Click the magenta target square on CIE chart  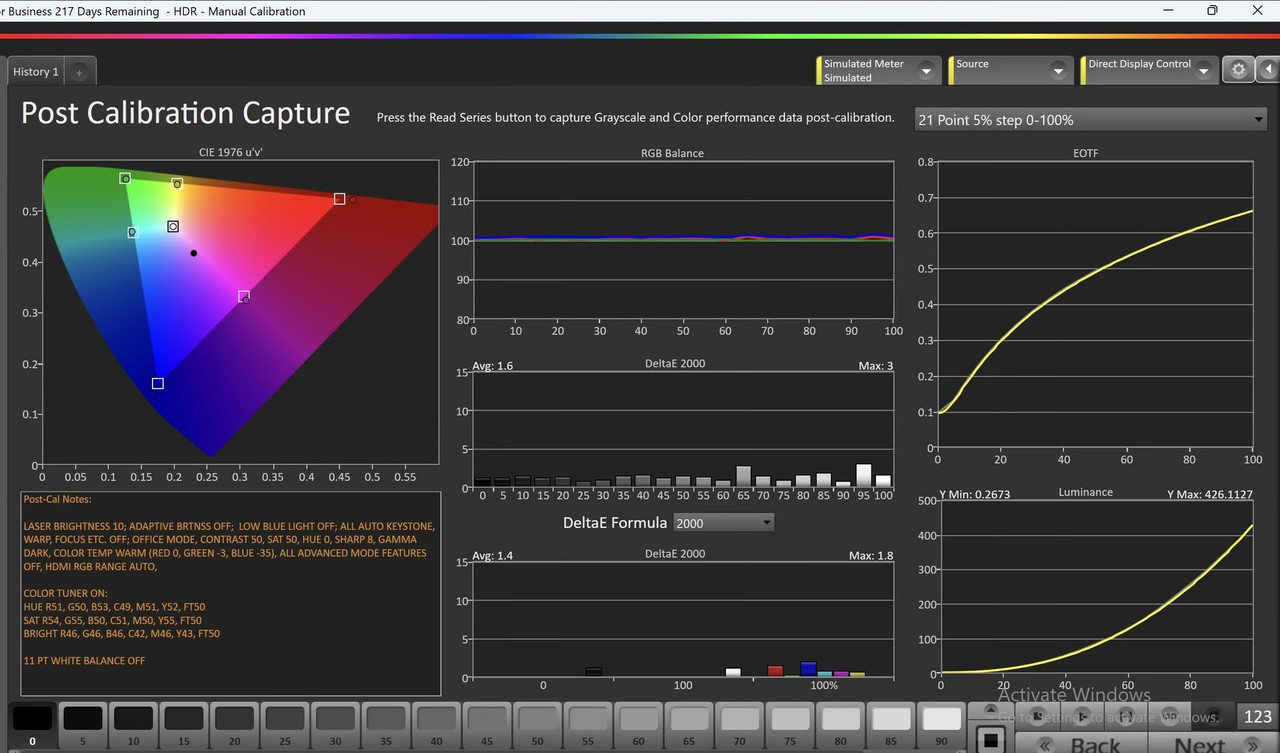(244, 296)
